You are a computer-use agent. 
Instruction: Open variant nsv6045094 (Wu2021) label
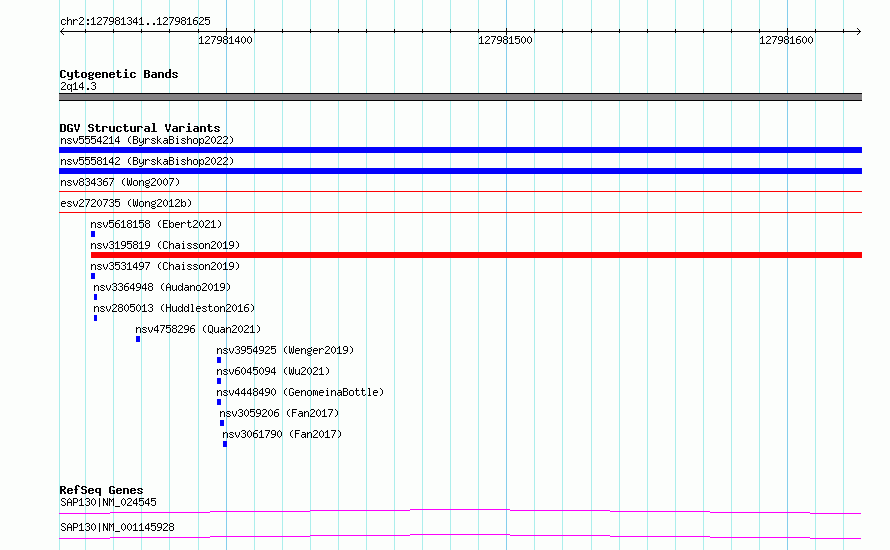(273, 371)
